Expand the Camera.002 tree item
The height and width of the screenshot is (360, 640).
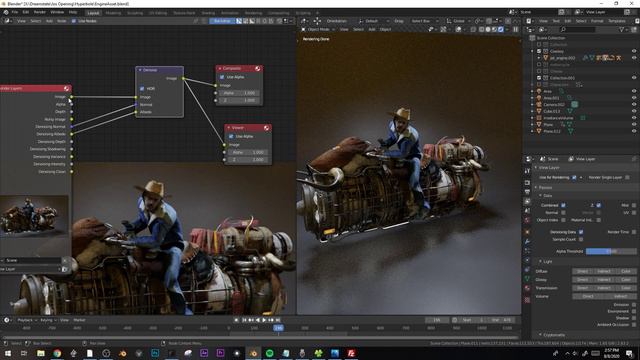pyautogui.click(x=532, y=104)
